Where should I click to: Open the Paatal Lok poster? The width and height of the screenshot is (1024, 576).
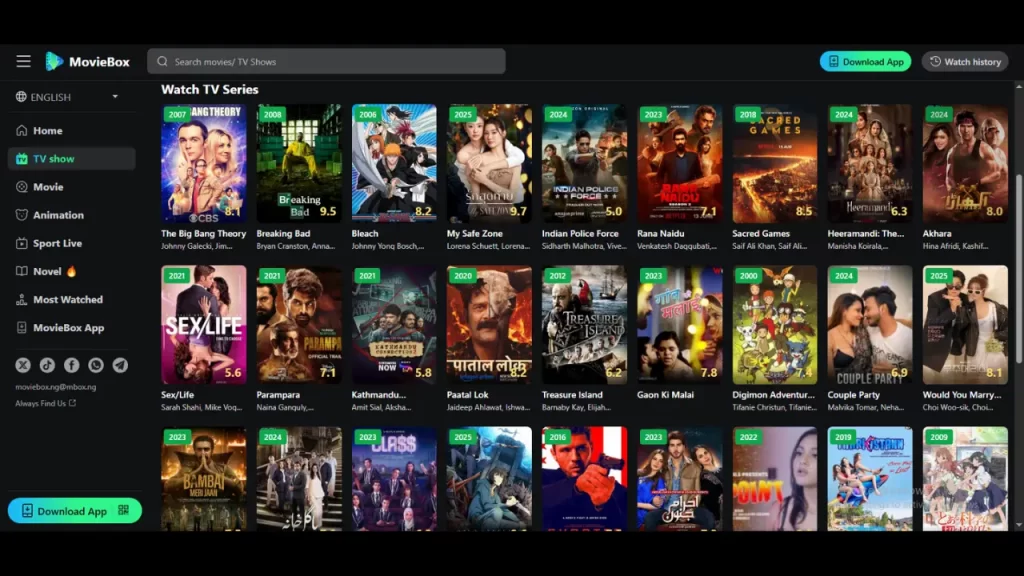pos(489,325)
